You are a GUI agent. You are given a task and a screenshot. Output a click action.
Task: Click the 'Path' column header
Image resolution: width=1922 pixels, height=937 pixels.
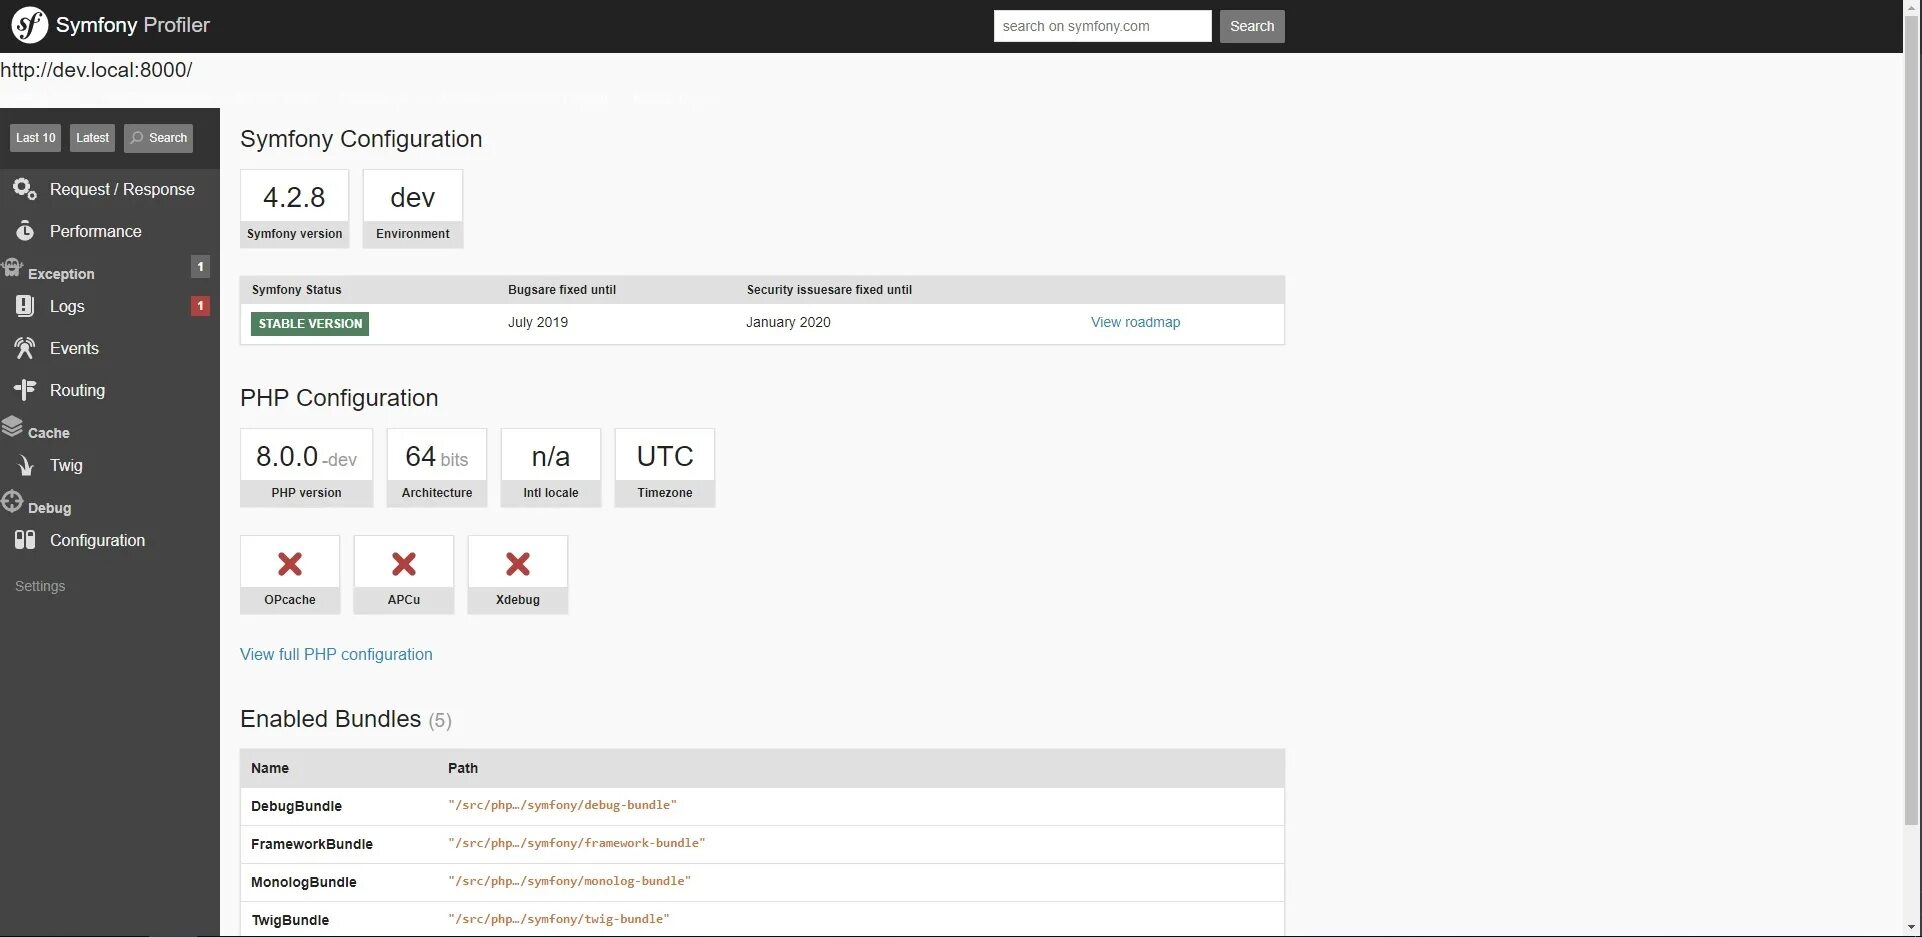(x=463, y=768)
